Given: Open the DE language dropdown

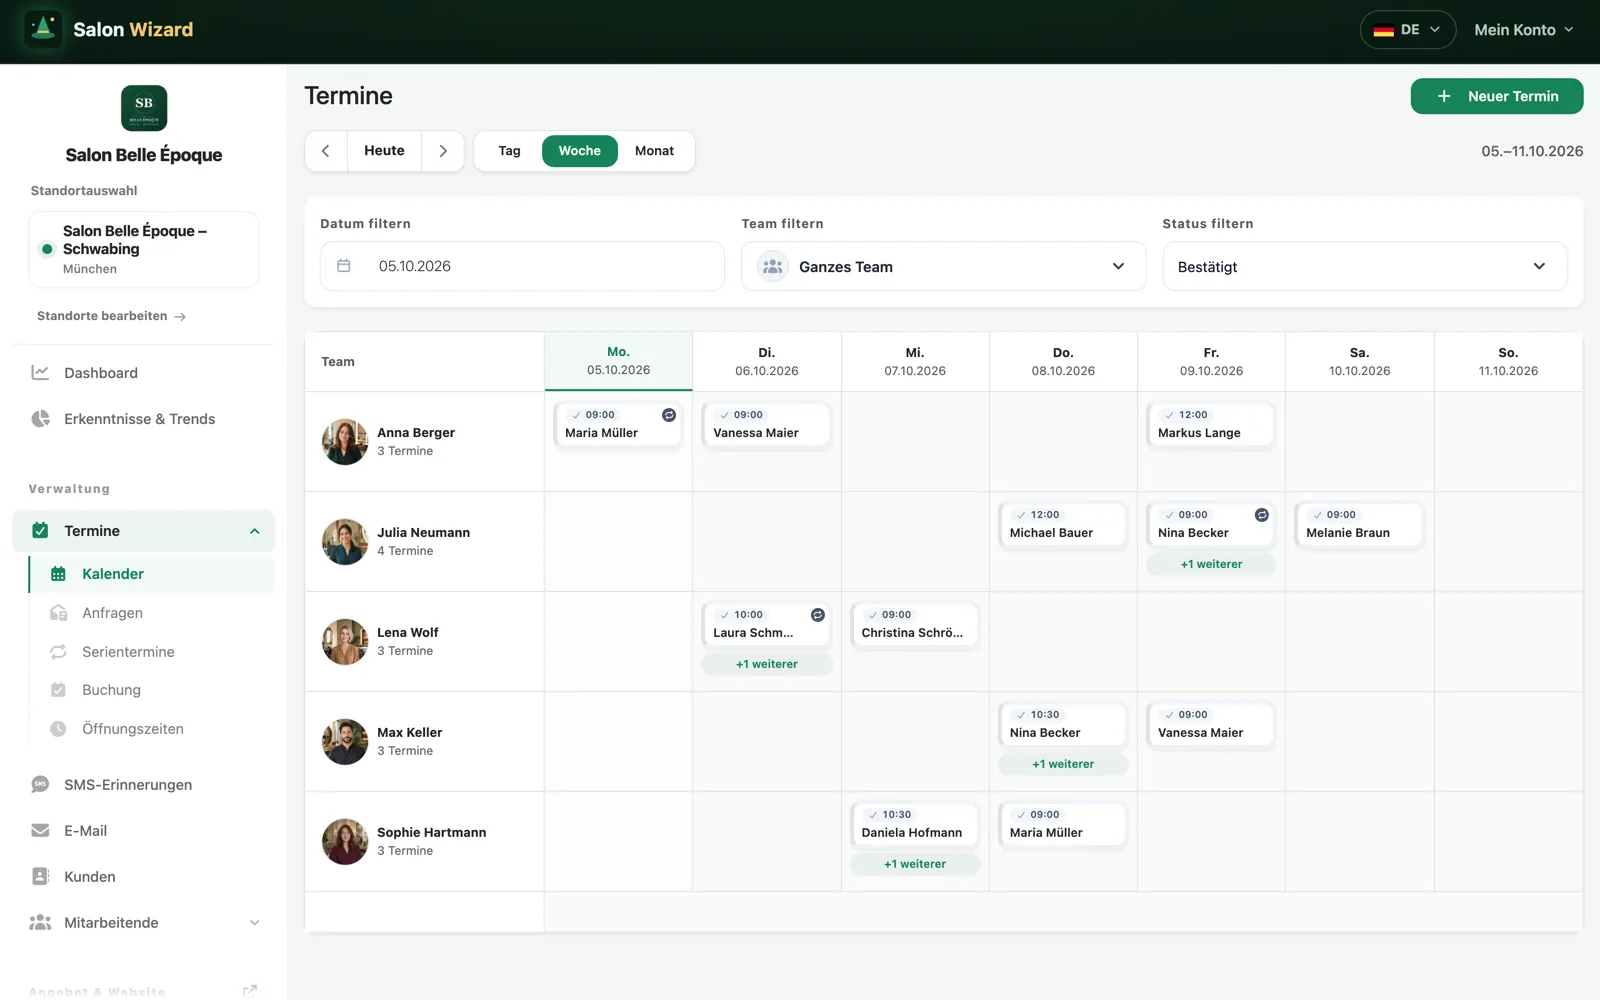Looking at the screenshot, I should pyautogui.click(x=1408, y=30).
